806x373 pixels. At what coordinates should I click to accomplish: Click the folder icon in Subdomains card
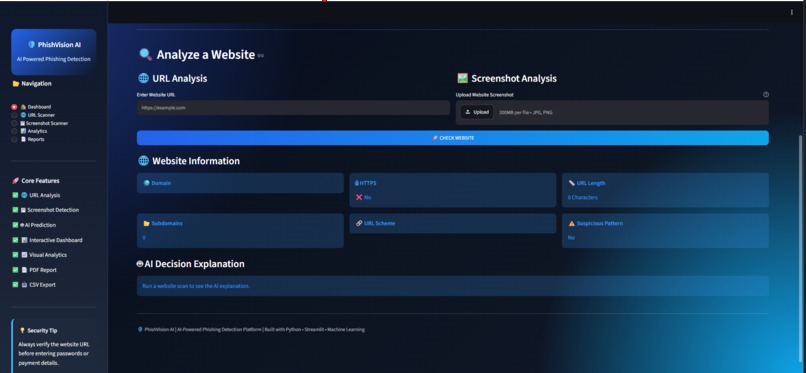146,223
